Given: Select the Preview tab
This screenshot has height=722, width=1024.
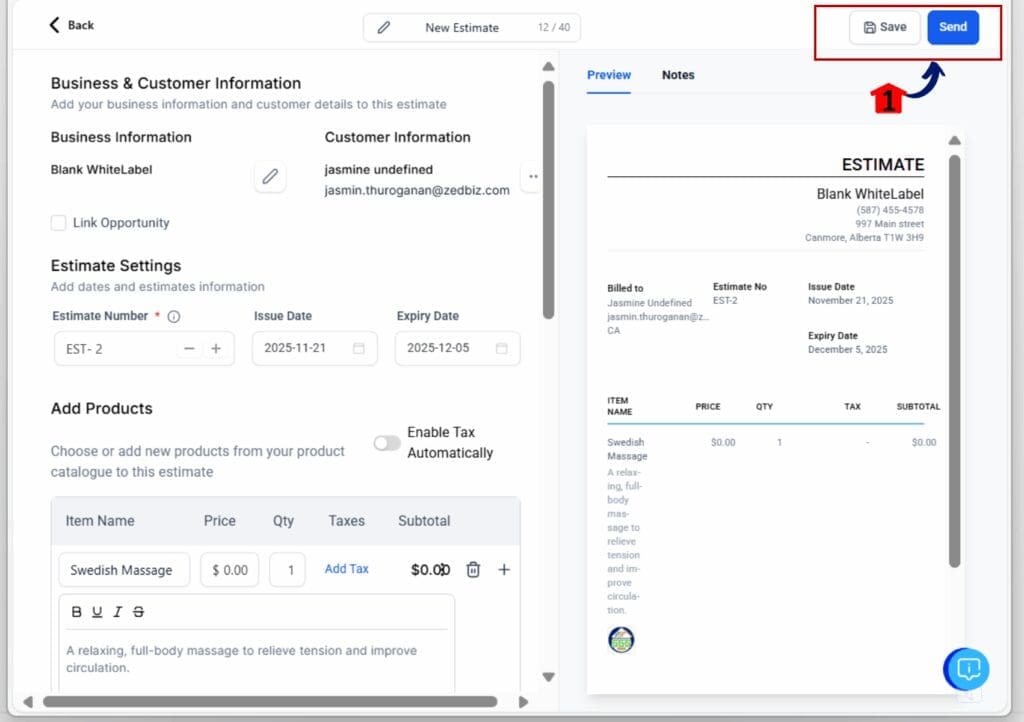Looking at the screenshot, I should click(x=609, y=75).
